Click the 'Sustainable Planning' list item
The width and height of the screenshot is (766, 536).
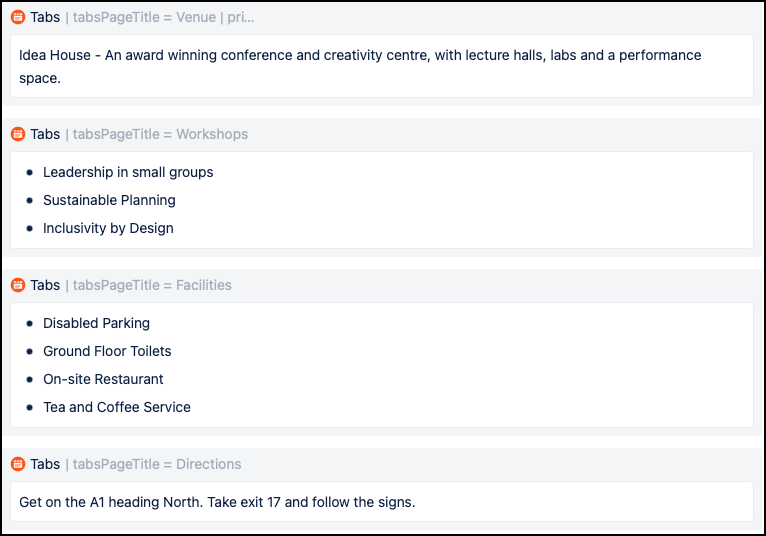(x=109, y=200)
